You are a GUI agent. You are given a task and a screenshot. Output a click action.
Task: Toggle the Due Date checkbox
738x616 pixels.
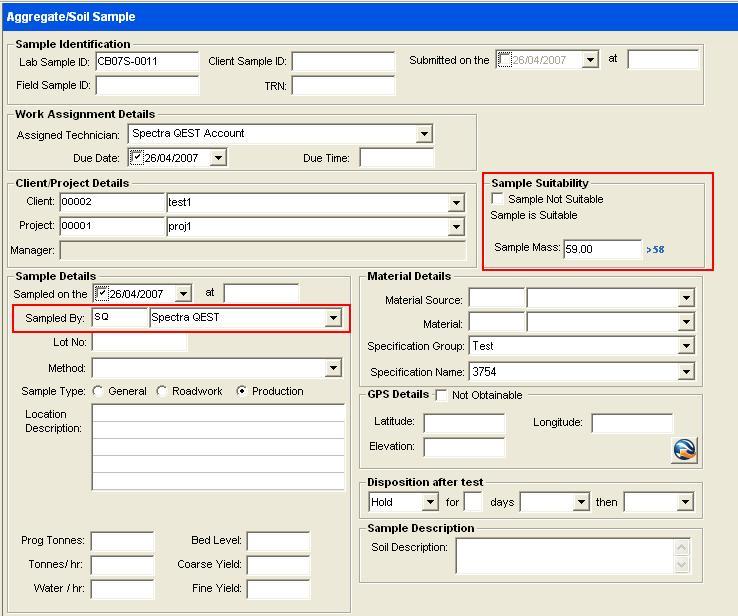[x=138, y=158]
